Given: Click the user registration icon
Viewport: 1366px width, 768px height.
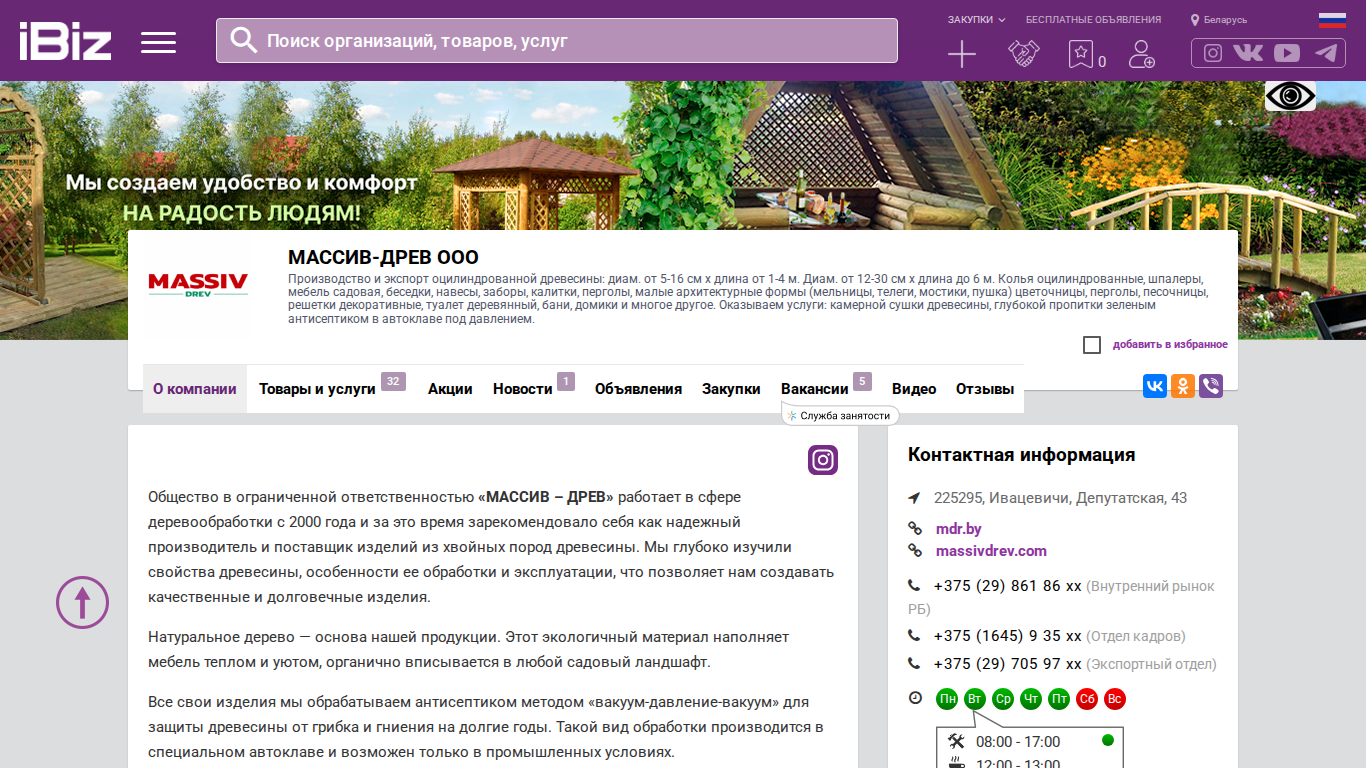Looking at the screenshot, I should coord(1141,54).
